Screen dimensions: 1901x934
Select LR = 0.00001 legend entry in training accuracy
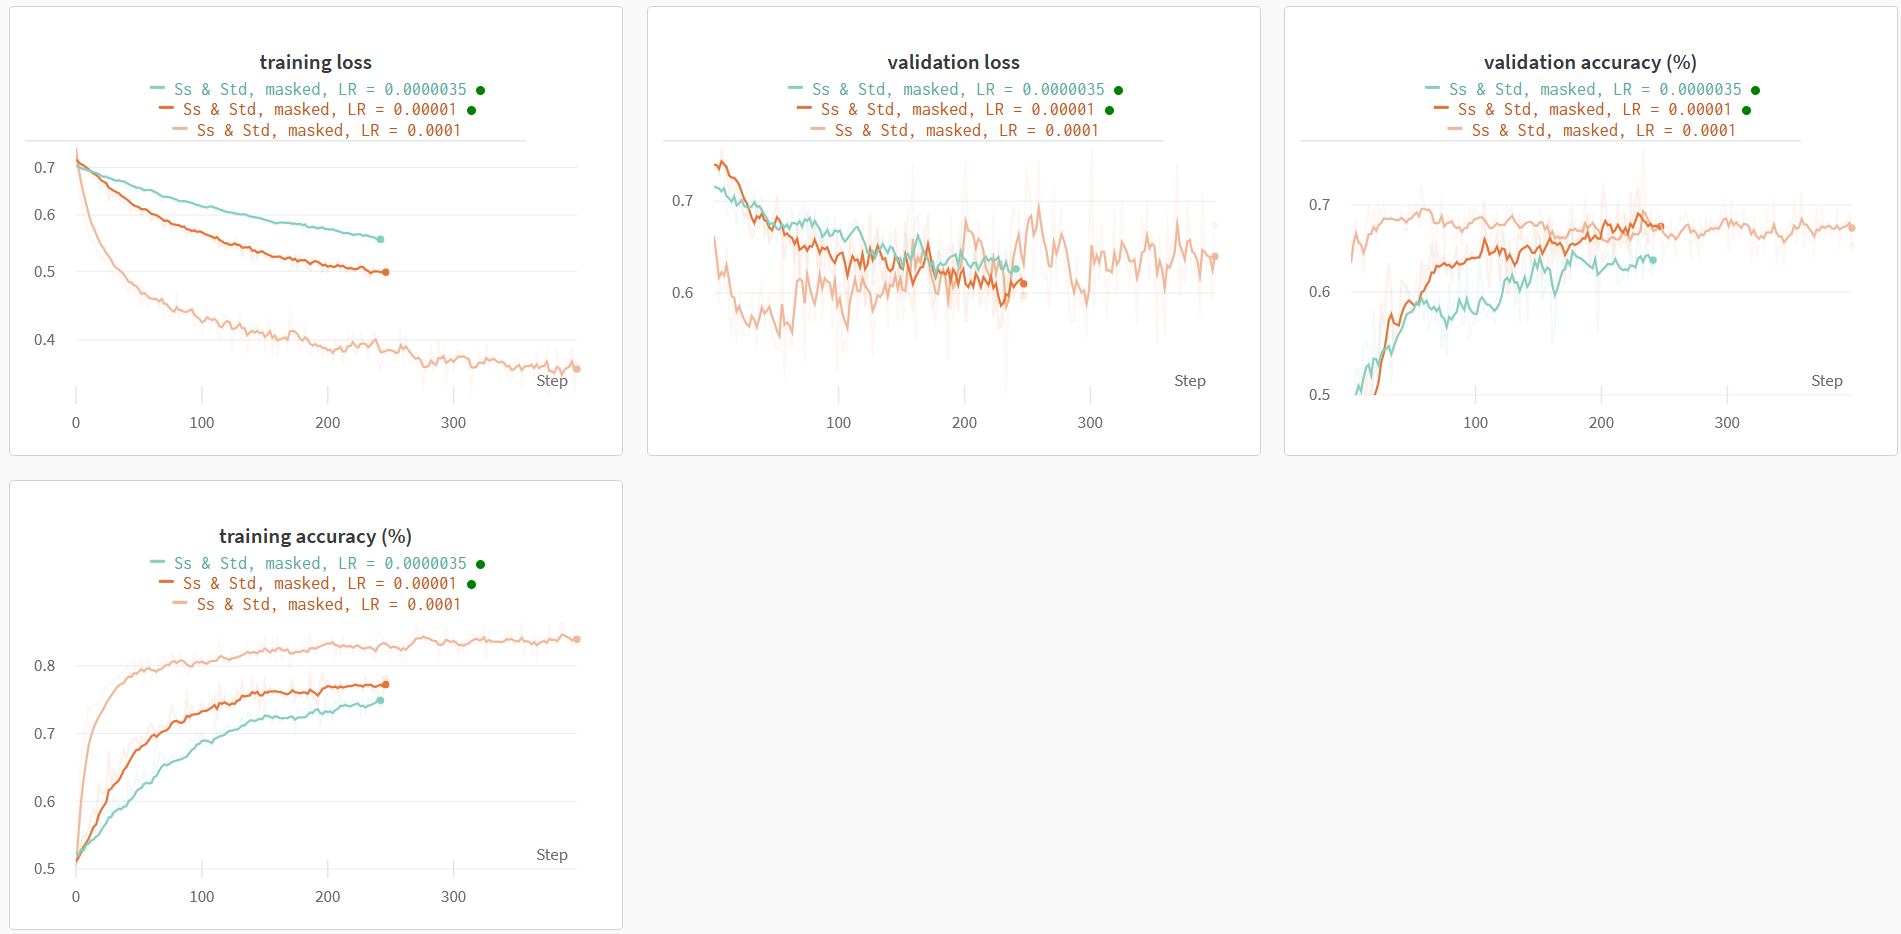pyautogui.click(x=320, y=583)
